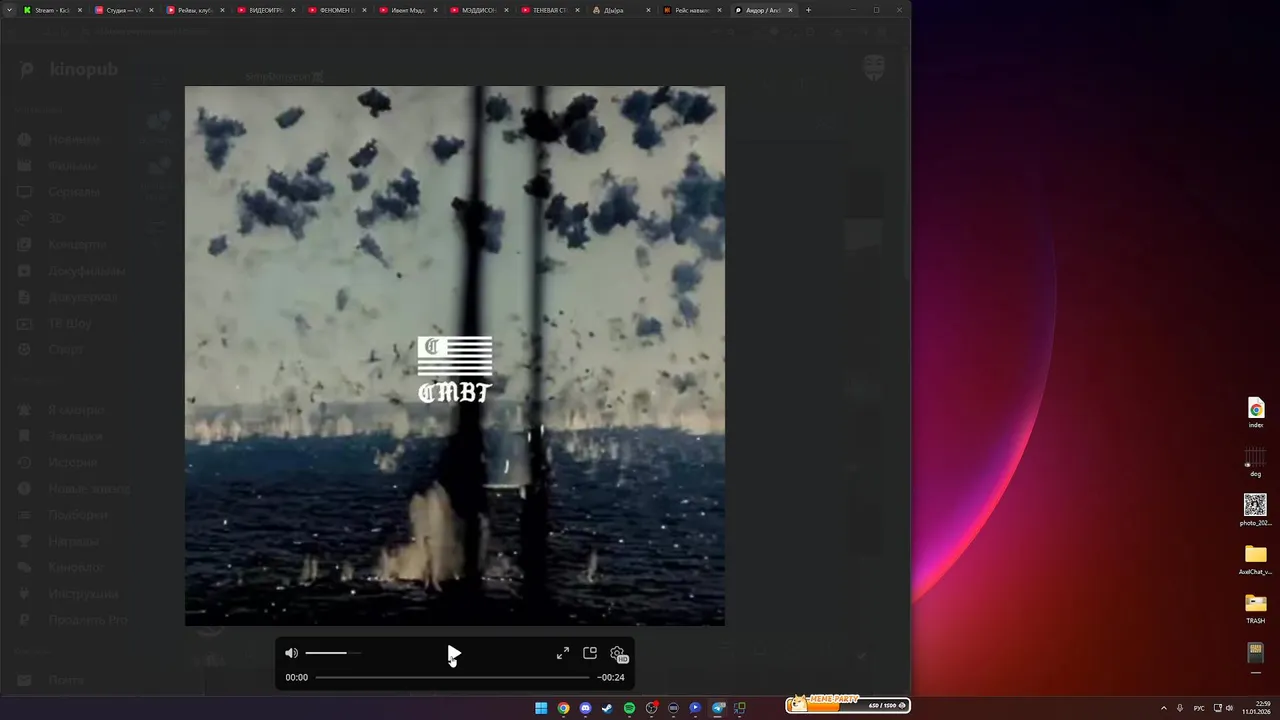
Task: Select the AxelChat_v desktop folder
Action: pyautogui.click(x=1256, y=559)
